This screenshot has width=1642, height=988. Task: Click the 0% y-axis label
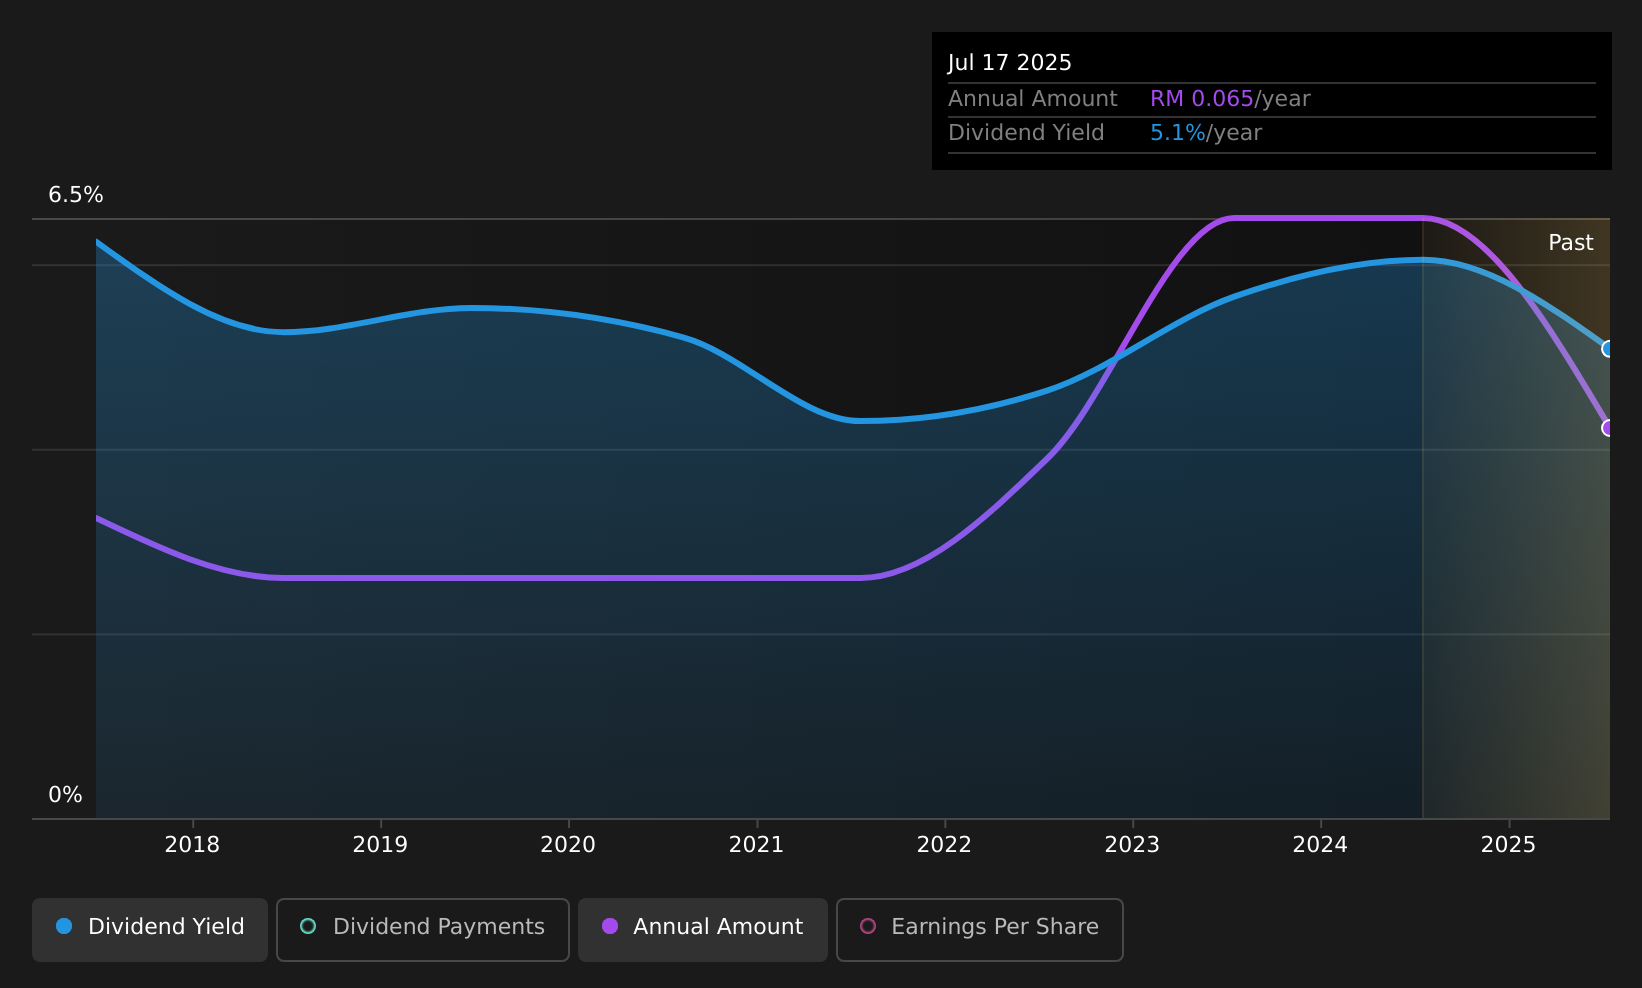[65, 795]
